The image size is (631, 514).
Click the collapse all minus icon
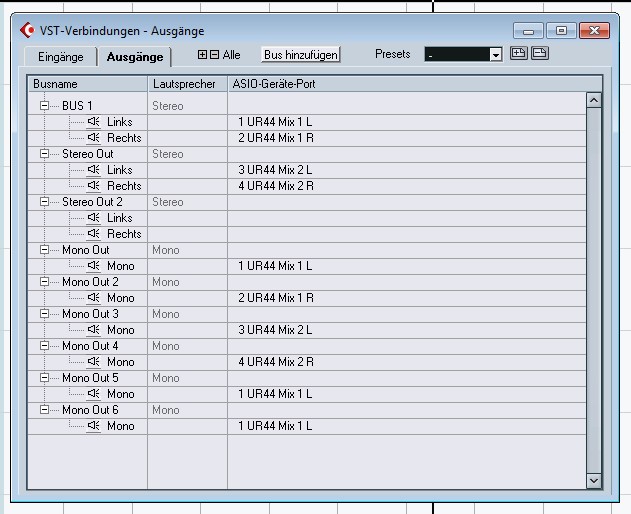coord(214,54)
